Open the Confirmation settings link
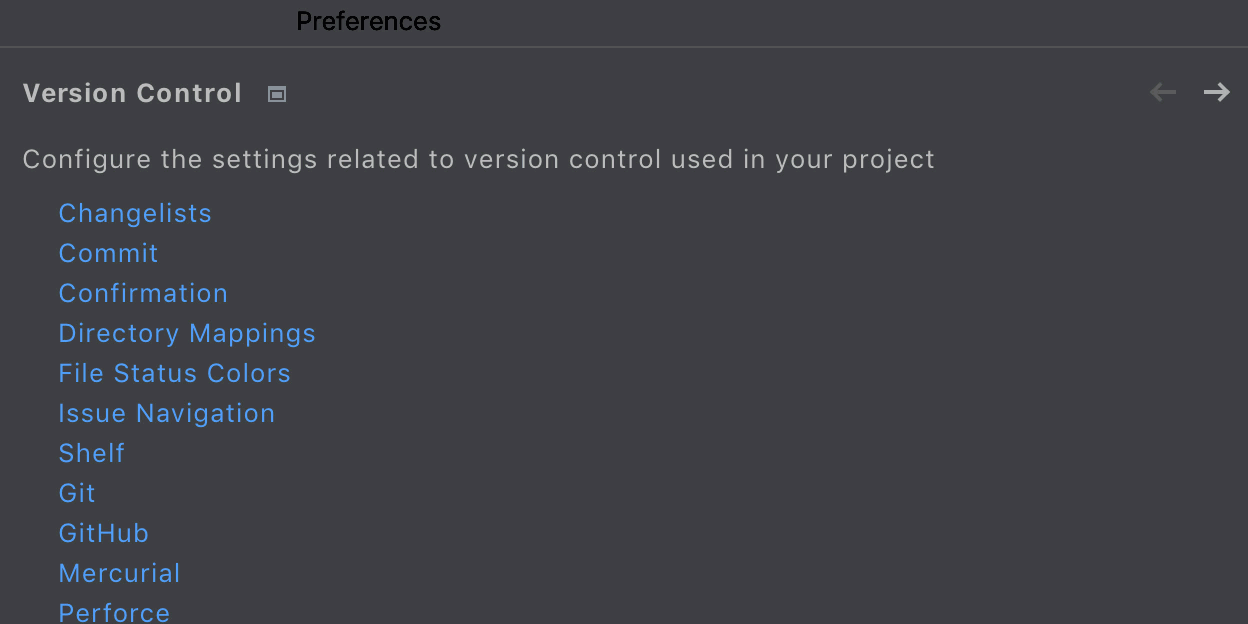 click(143, 293)
